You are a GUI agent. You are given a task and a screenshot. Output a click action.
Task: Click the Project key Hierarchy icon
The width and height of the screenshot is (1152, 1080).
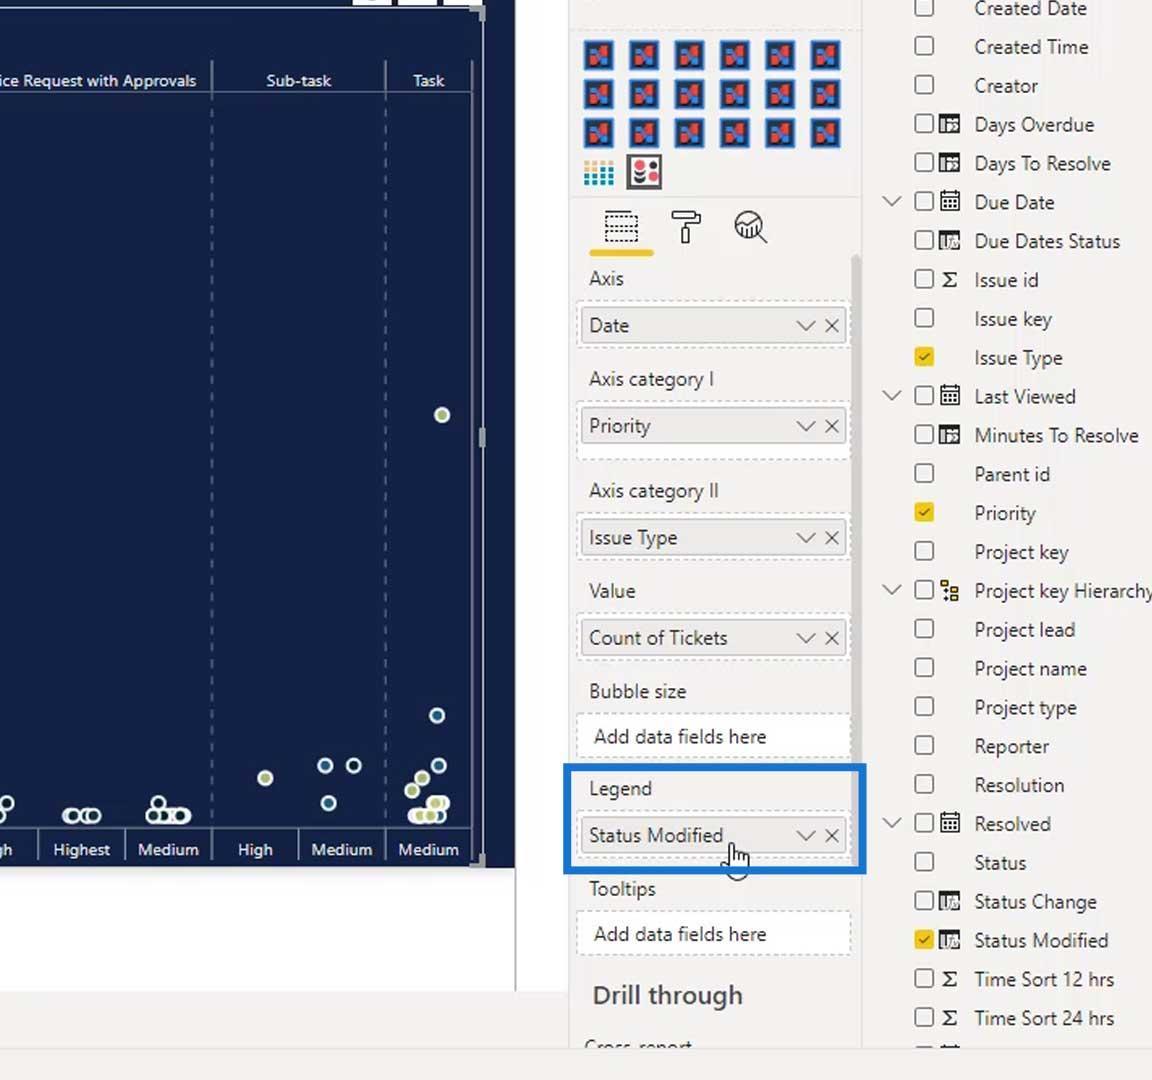(x=949, y=590)
